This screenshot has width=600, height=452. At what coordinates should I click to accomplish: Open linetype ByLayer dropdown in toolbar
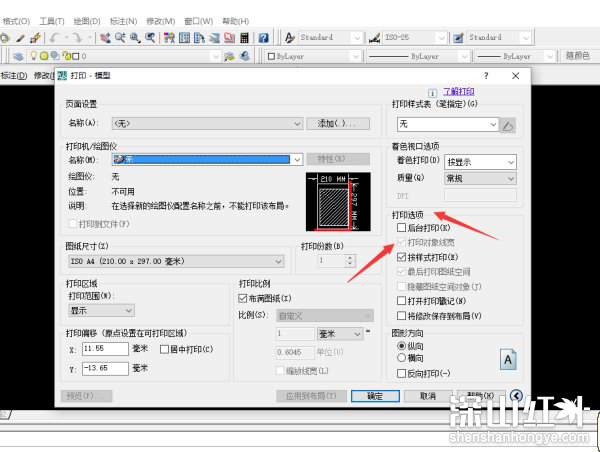(x=418, y=56)
